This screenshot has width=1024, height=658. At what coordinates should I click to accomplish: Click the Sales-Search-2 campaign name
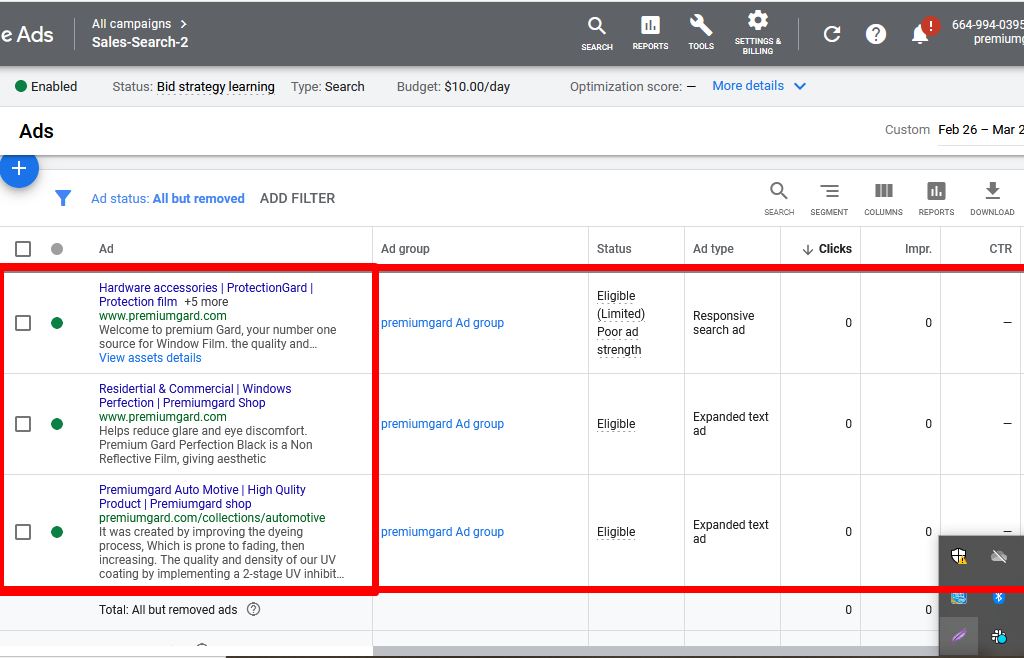point(140,42)
